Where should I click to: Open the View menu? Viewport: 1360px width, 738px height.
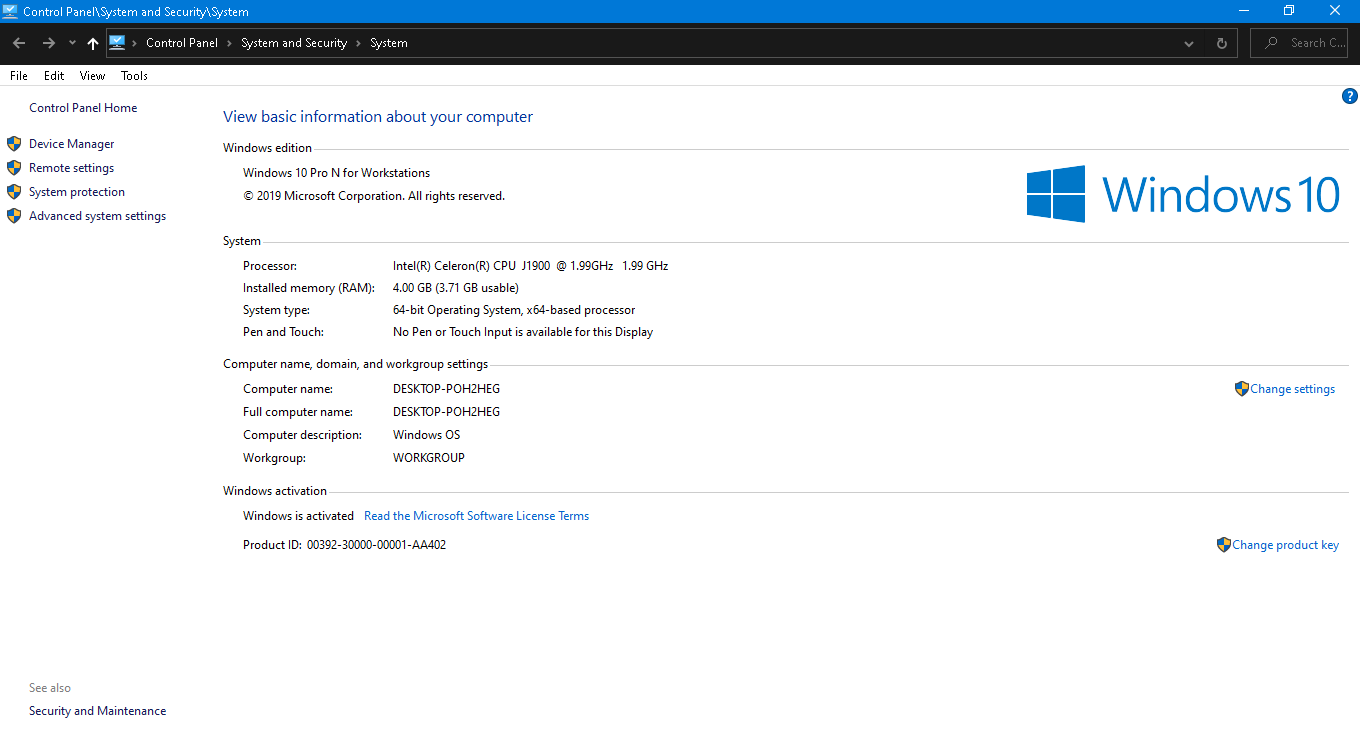(x=92, y=76)
